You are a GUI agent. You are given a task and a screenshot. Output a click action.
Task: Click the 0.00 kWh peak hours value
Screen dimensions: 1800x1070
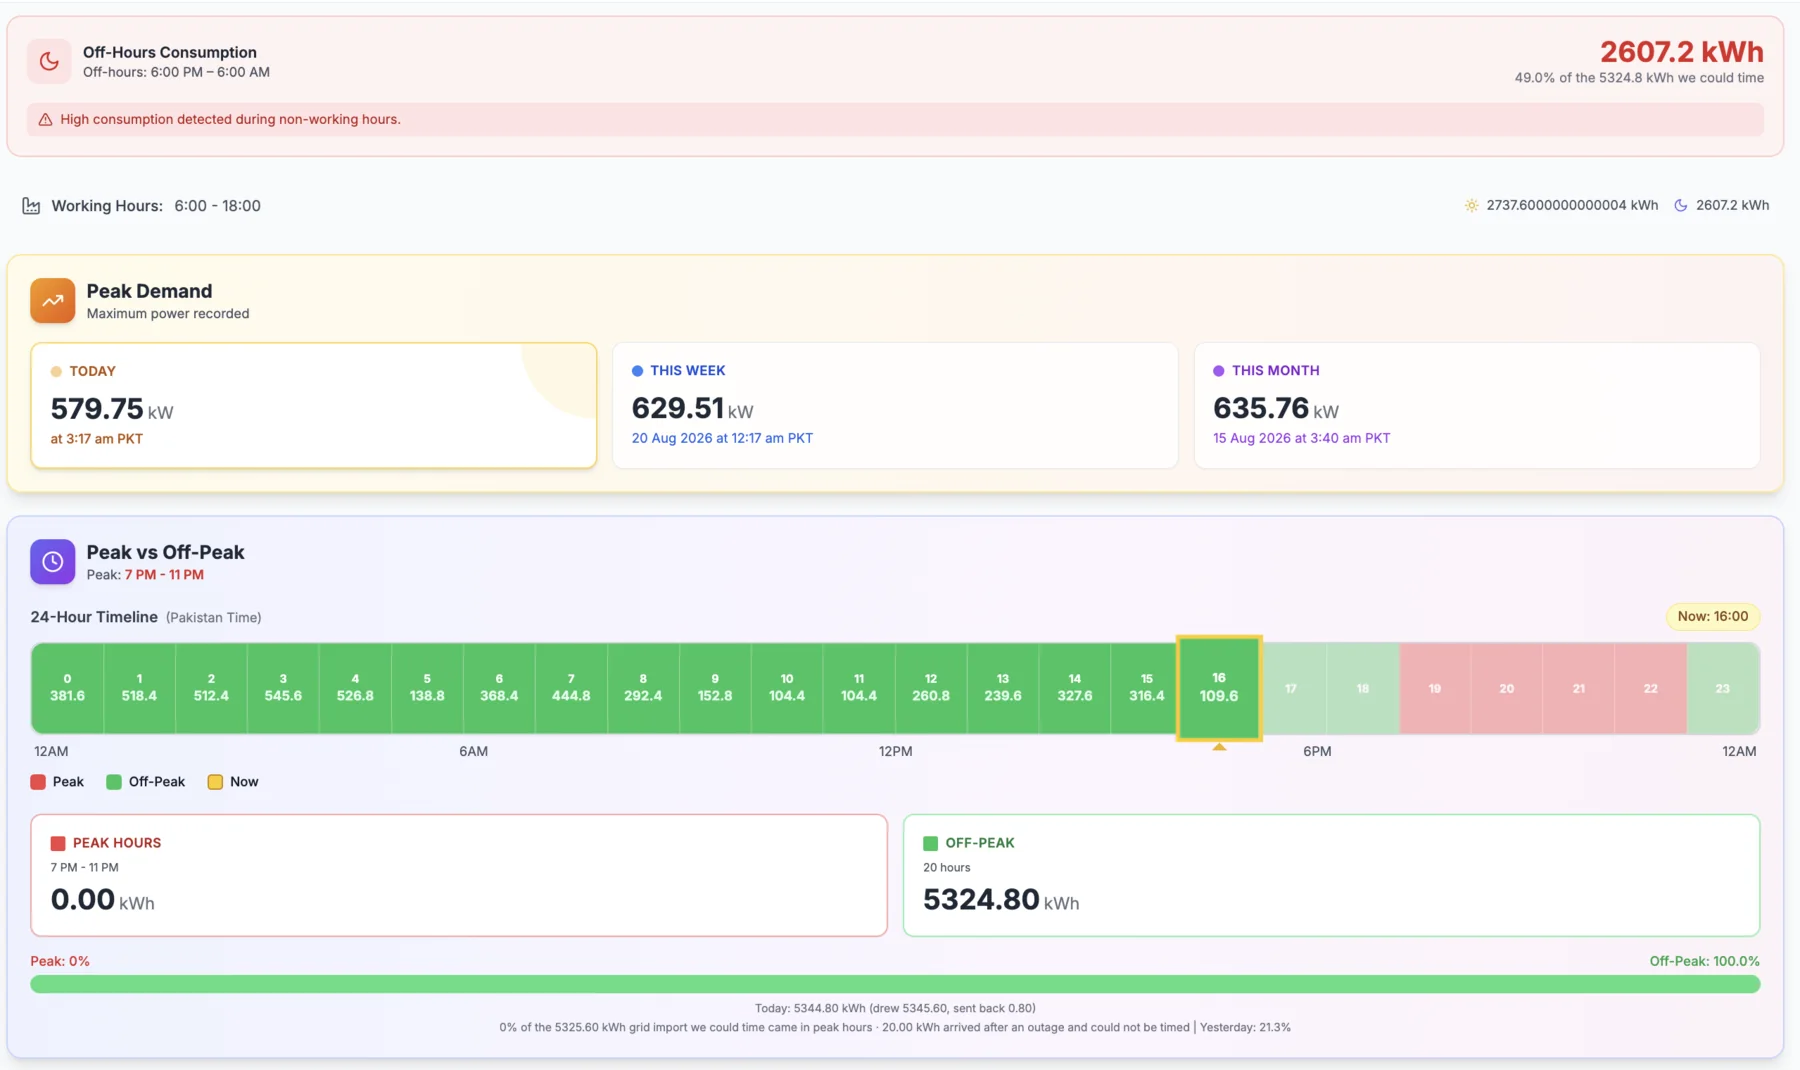click(x=102, y=900)
